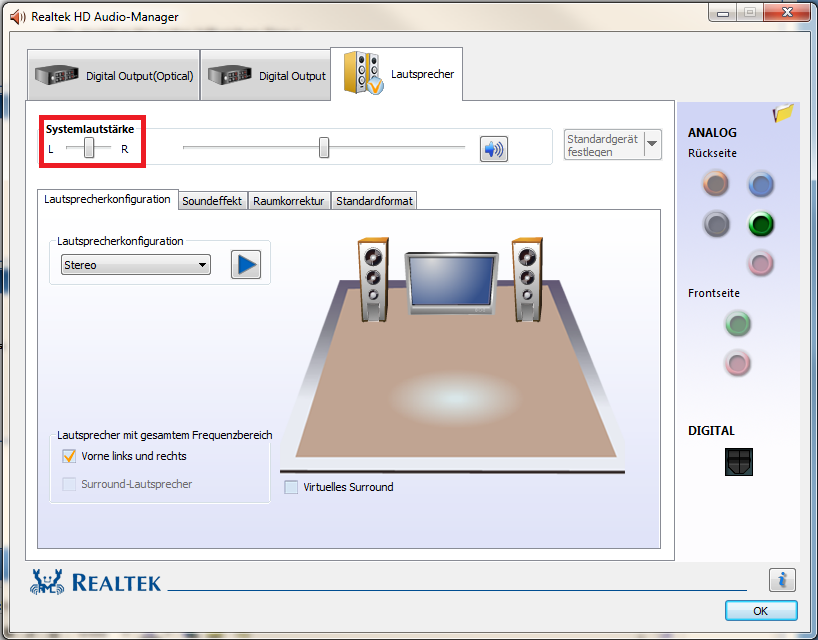
Task: Click the green front panel jack
Action: pyautogui.click(x=738, y=323)
